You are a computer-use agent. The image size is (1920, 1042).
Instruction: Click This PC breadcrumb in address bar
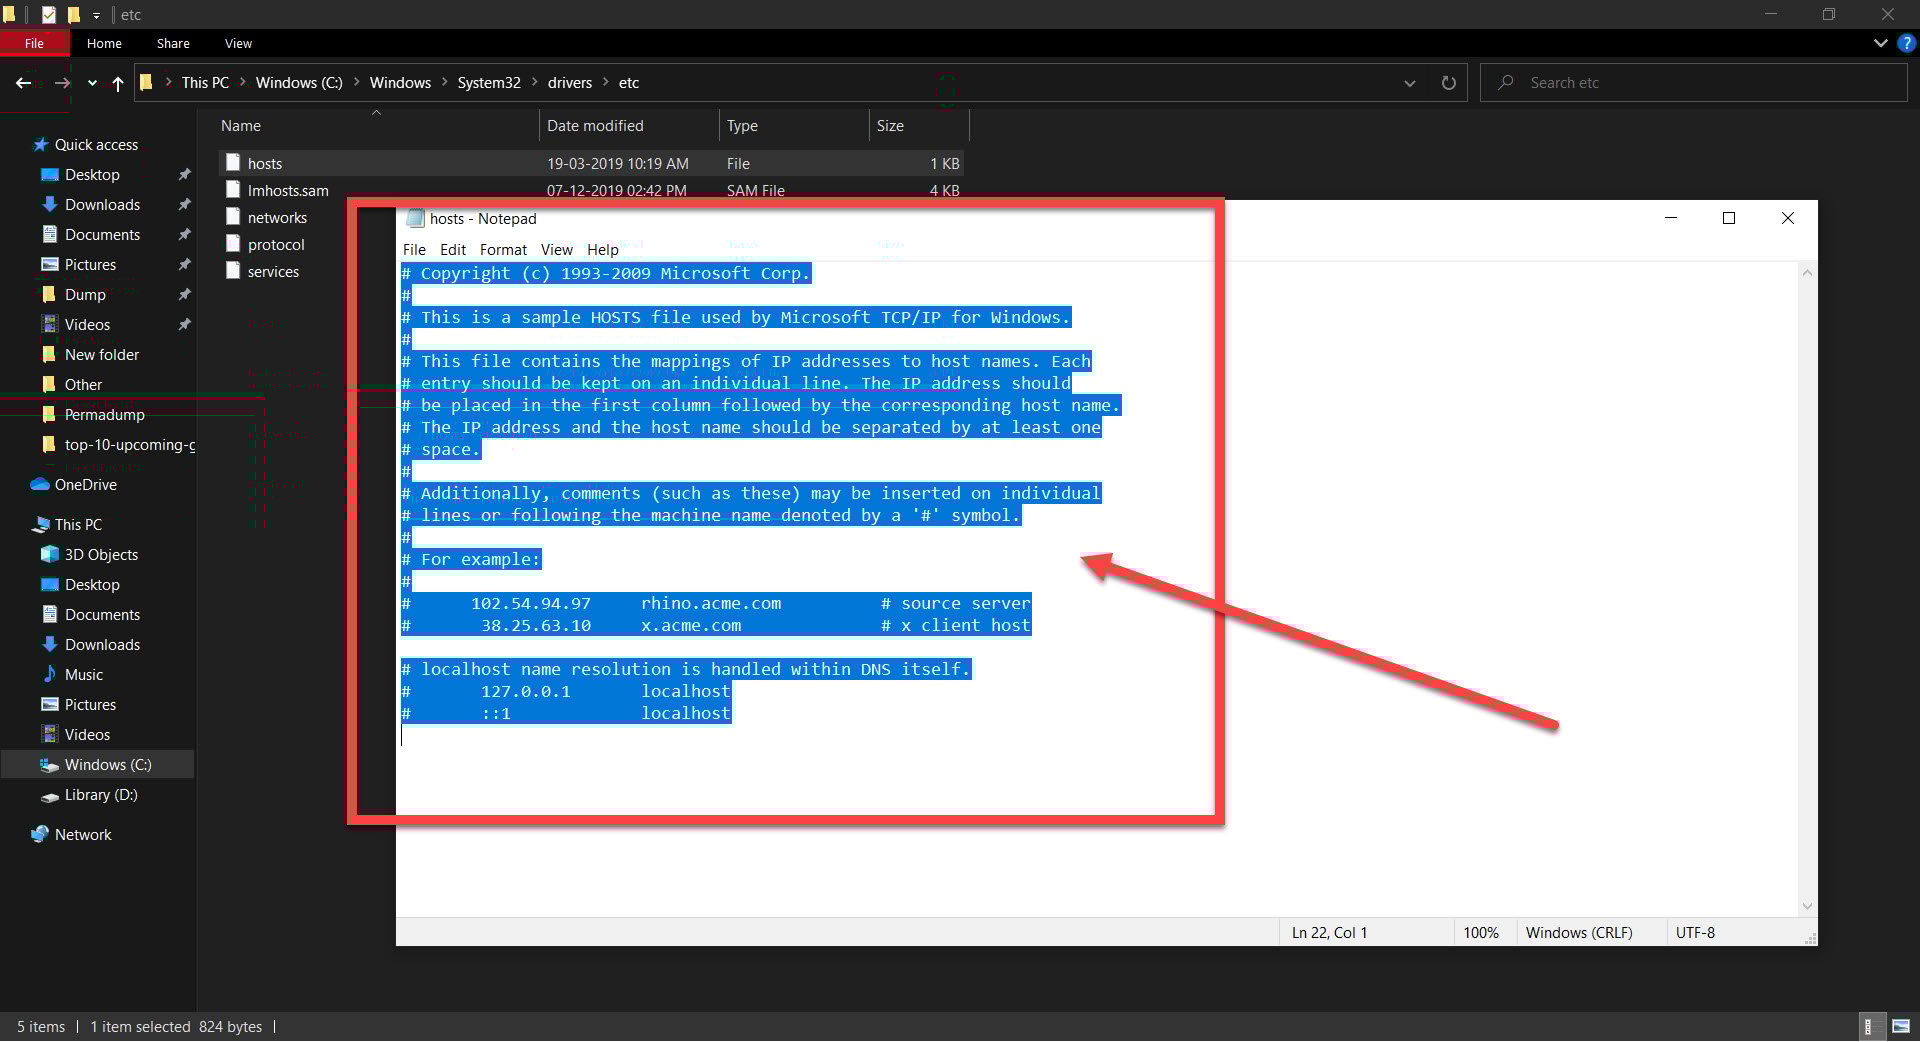click(x=205, y=83)
